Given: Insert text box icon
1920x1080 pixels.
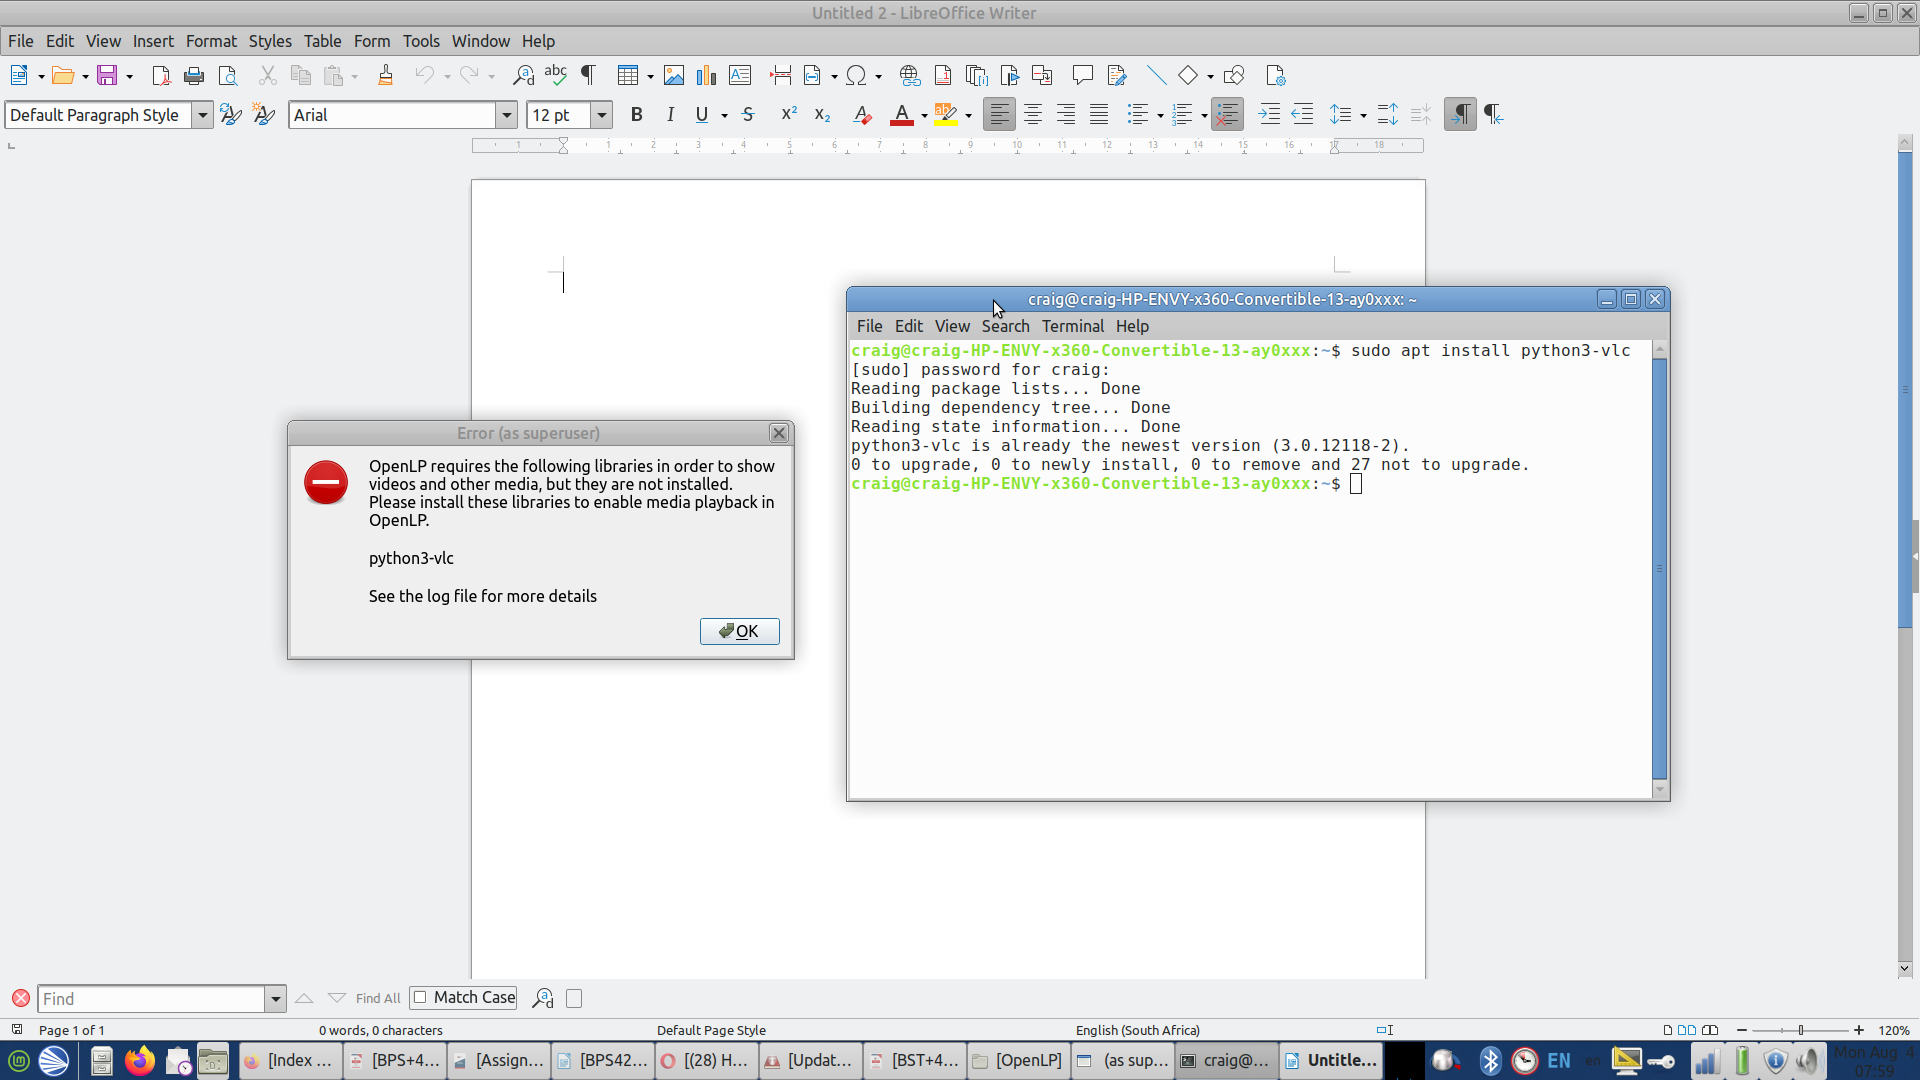Looking at the screenshot, I should coord(740,76).
